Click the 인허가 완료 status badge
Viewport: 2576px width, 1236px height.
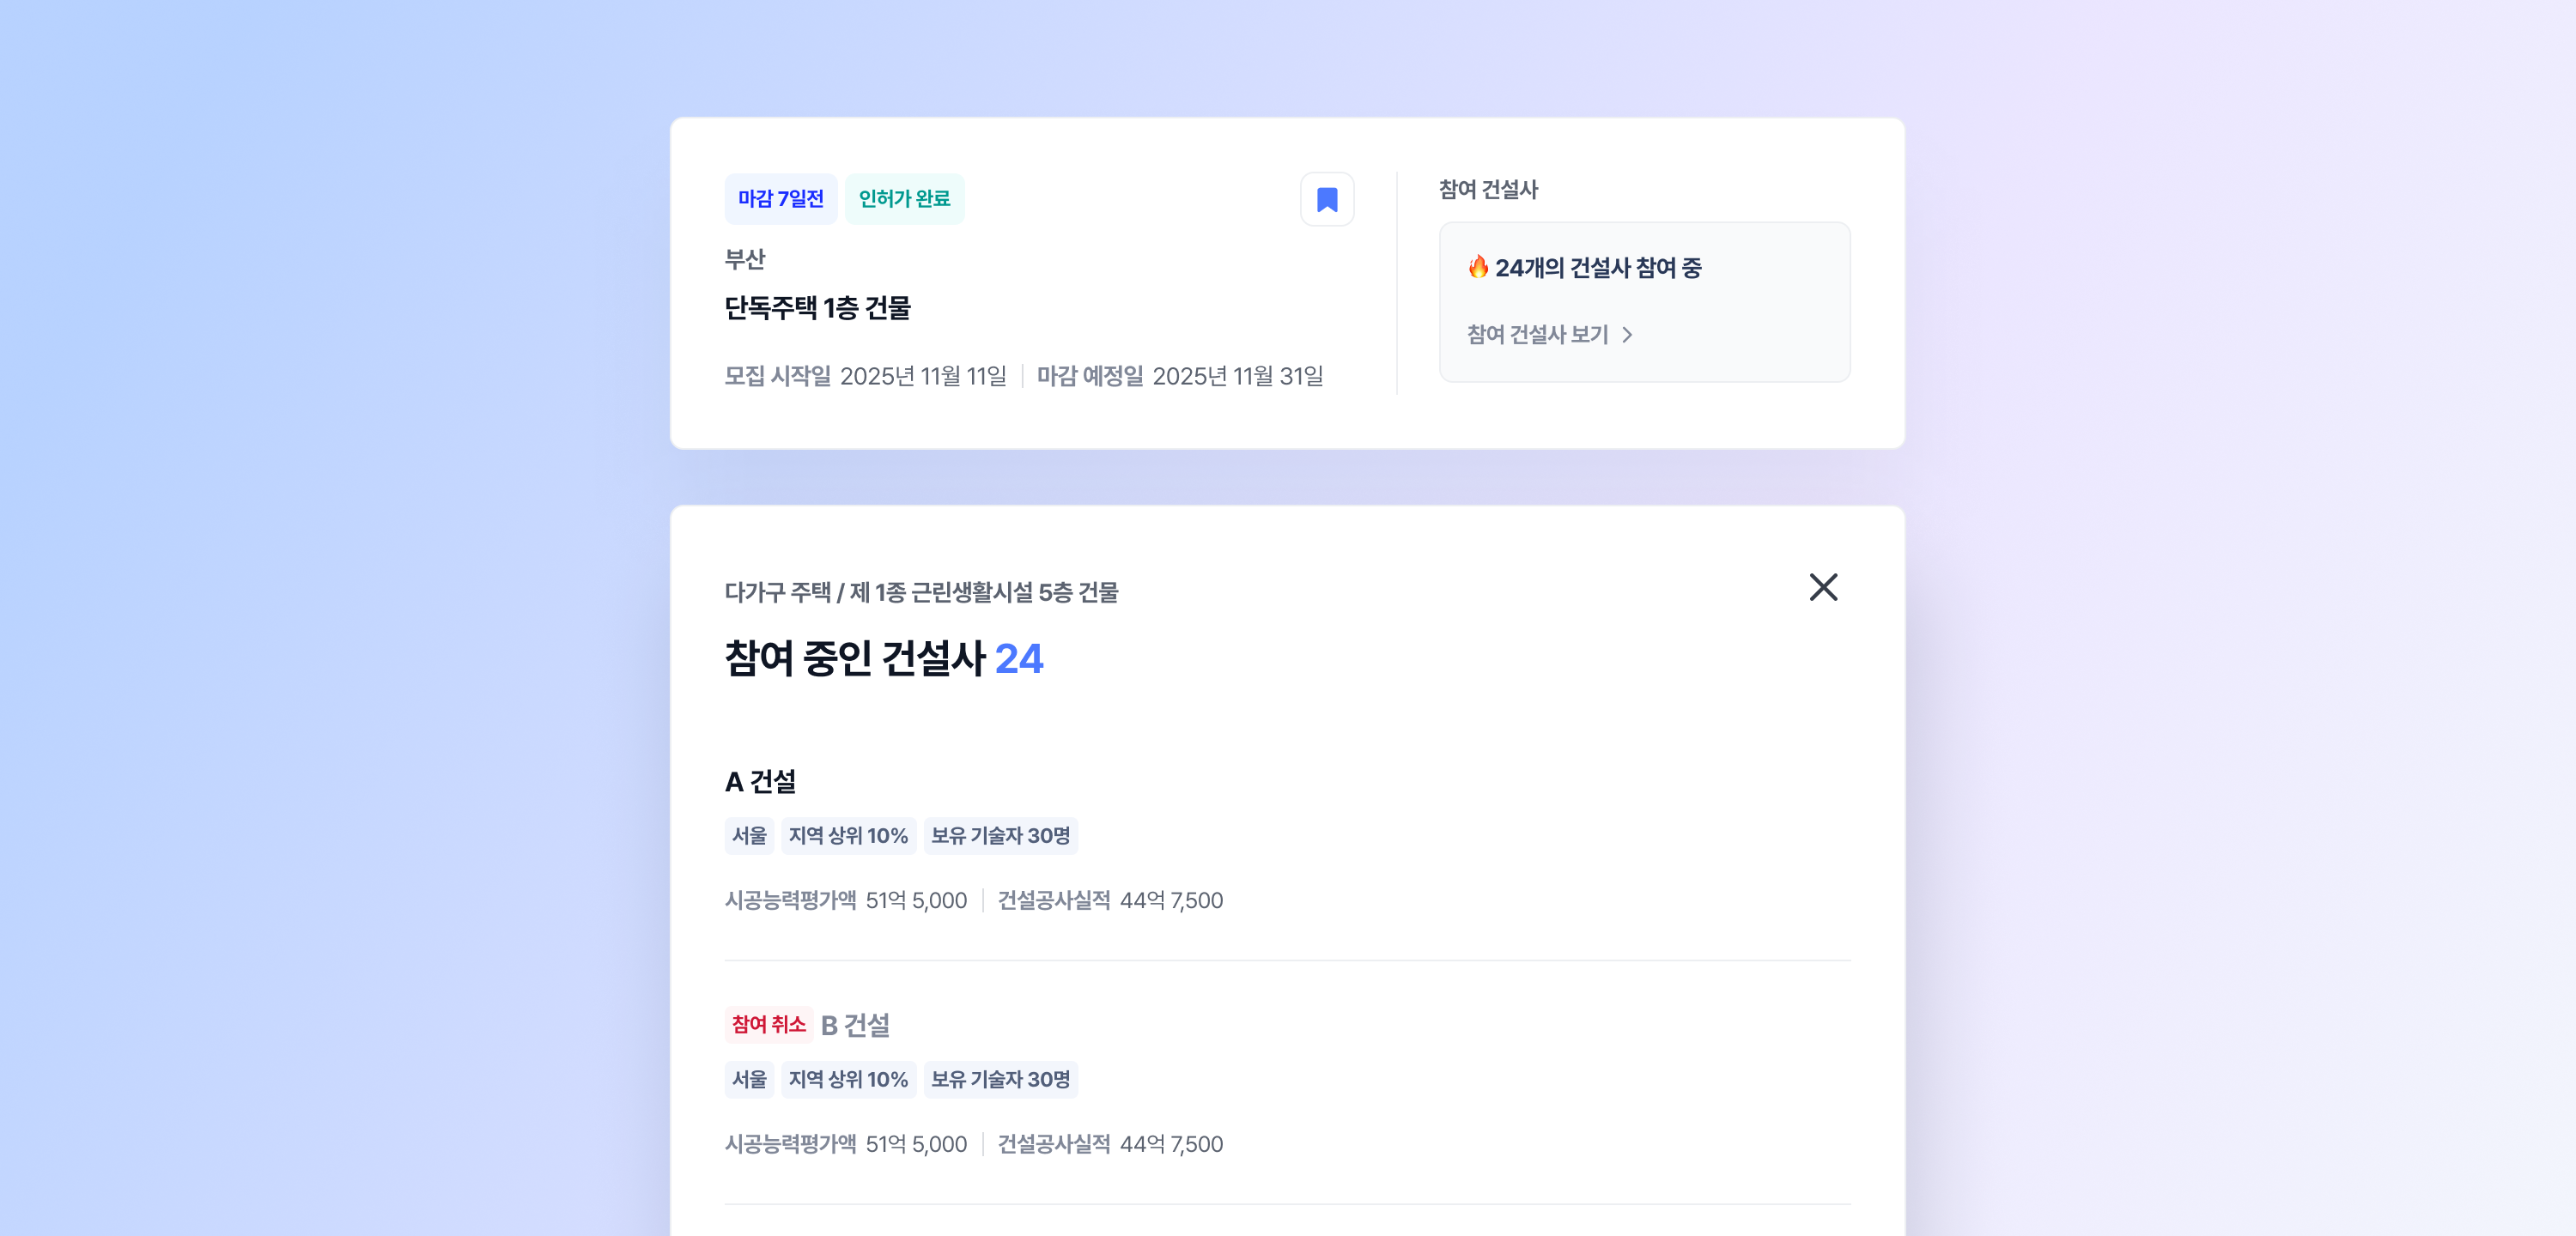[x=904, y=199]
